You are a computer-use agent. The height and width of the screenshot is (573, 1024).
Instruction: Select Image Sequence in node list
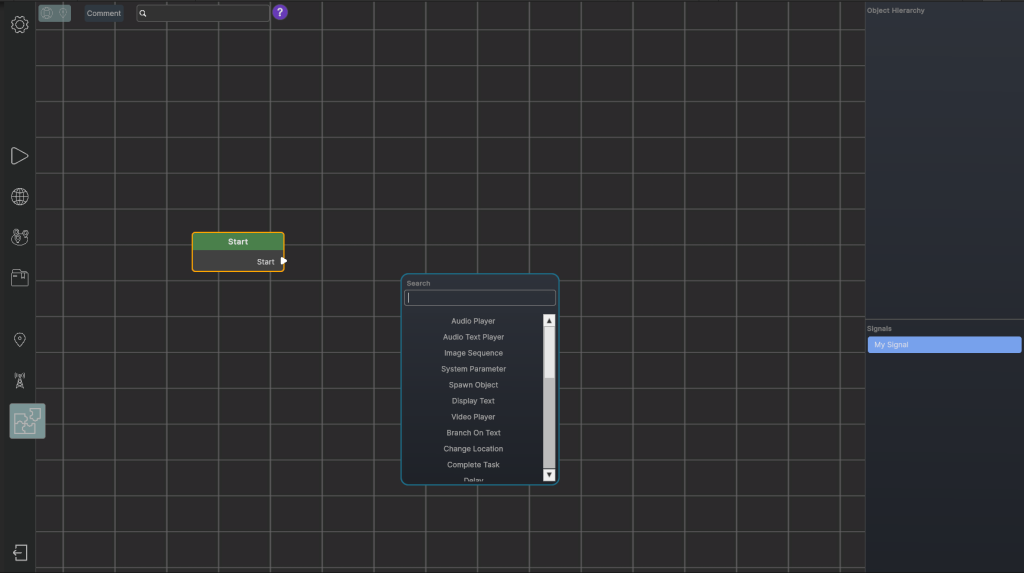473,353
